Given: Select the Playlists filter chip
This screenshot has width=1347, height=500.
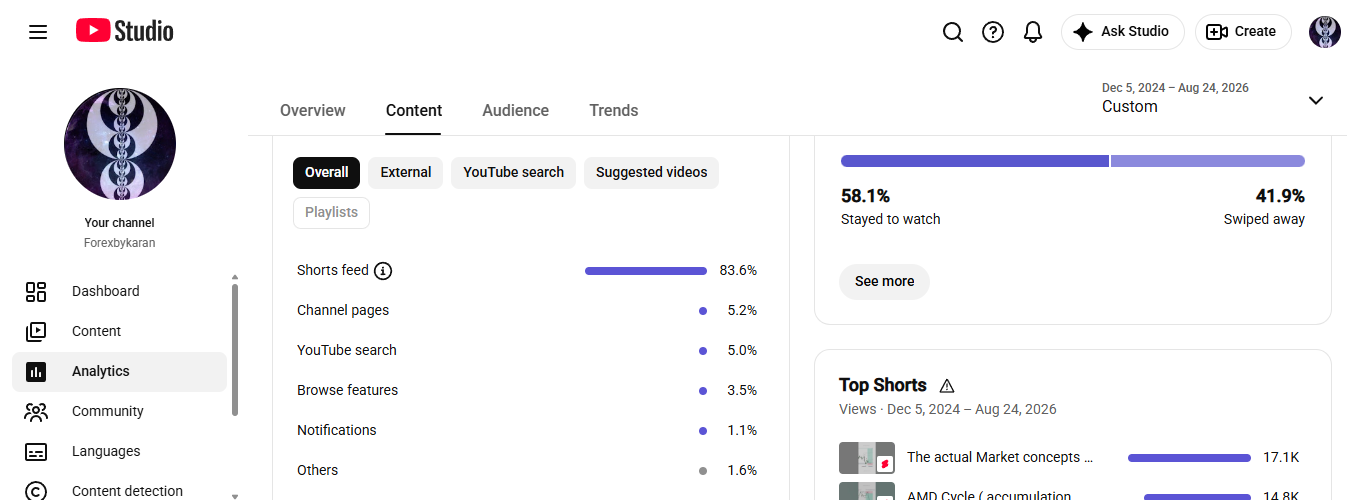Looking at the screenshot, I should click(x=331, y=212).
